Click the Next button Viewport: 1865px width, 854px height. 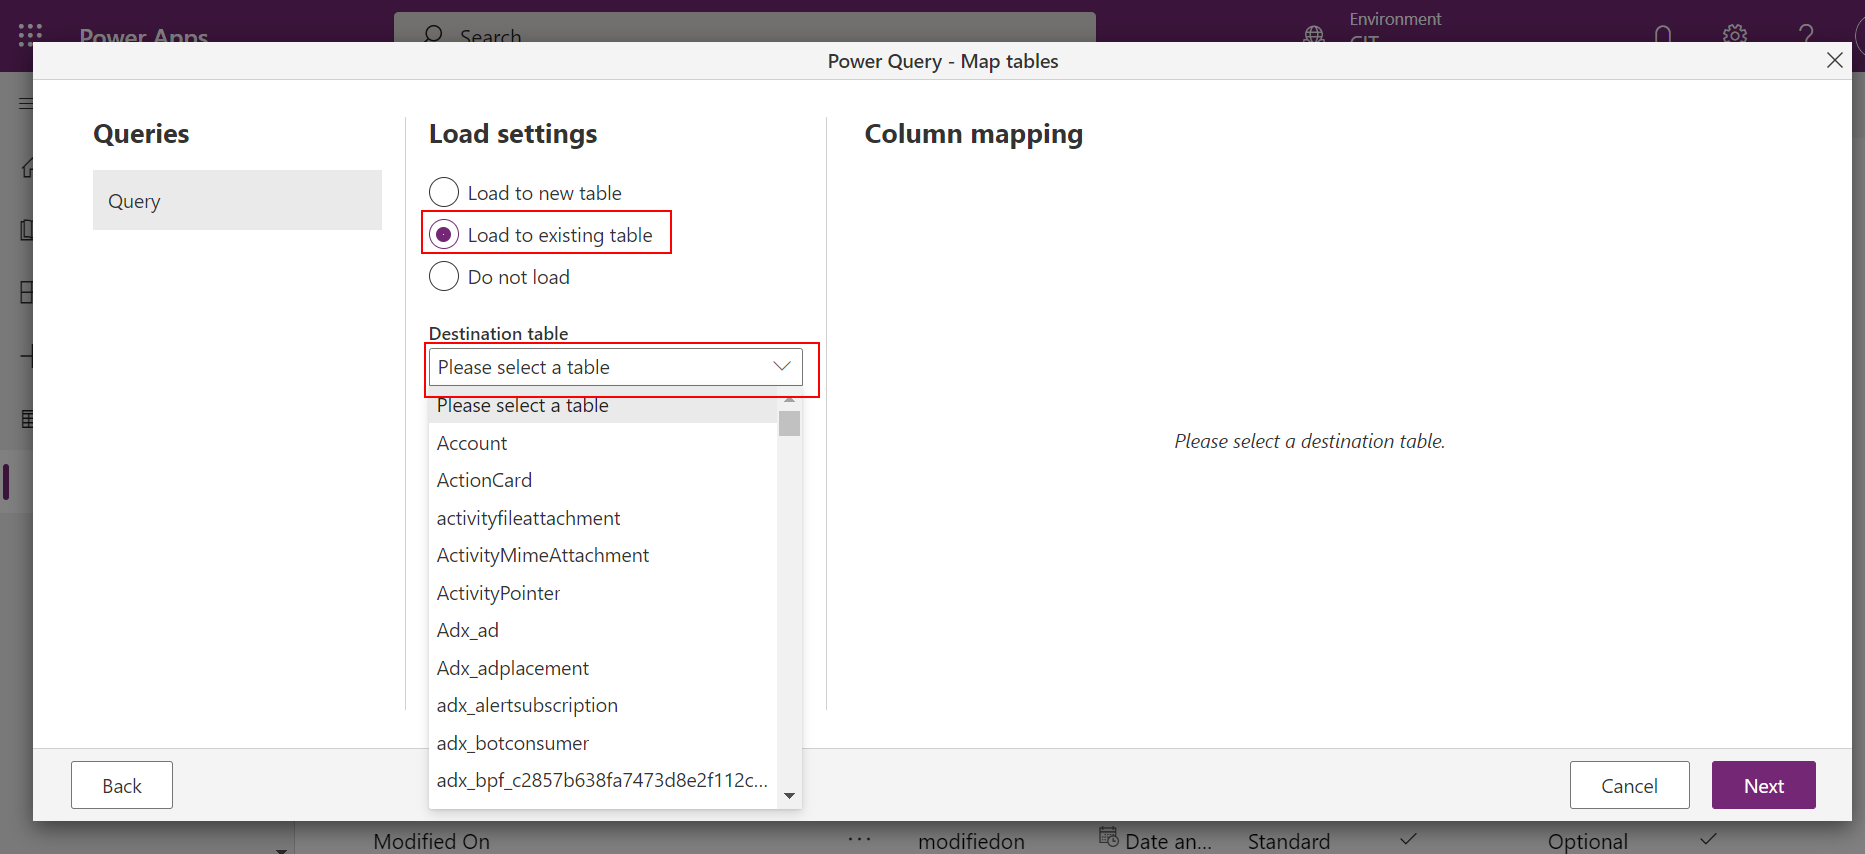pyautogui.click(x=1763, y=785)
